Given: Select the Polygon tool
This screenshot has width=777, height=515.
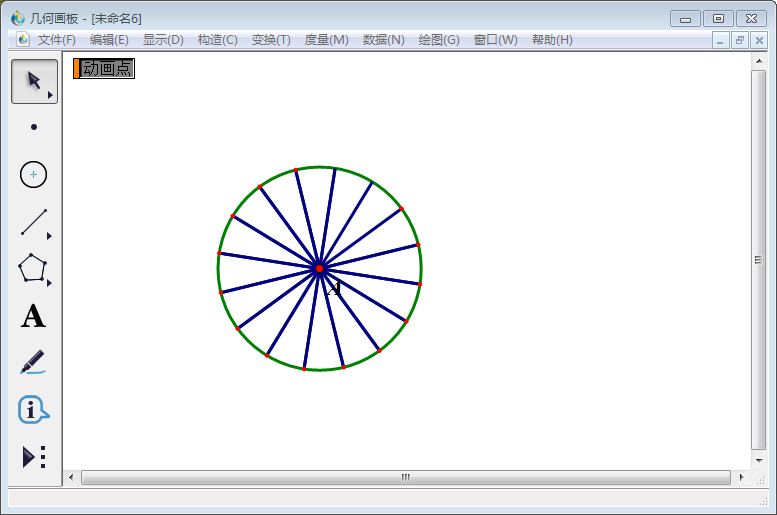Looking at the screenshot, I should coord(34,269).
